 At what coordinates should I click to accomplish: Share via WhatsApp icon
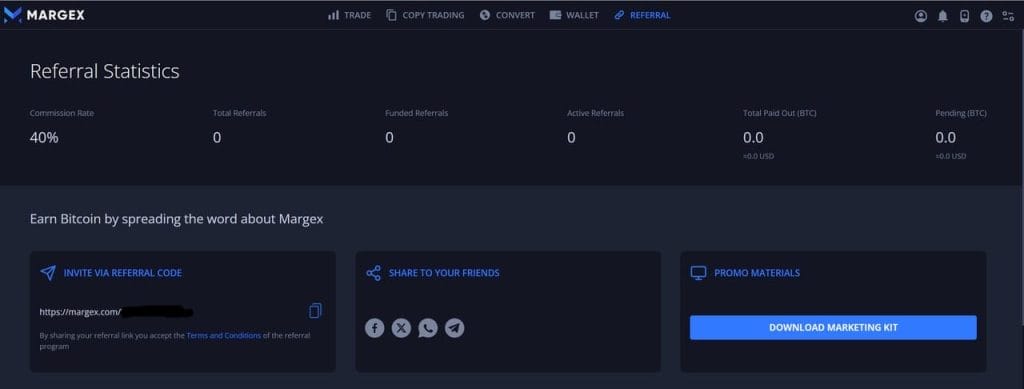[x=428, y=328]
